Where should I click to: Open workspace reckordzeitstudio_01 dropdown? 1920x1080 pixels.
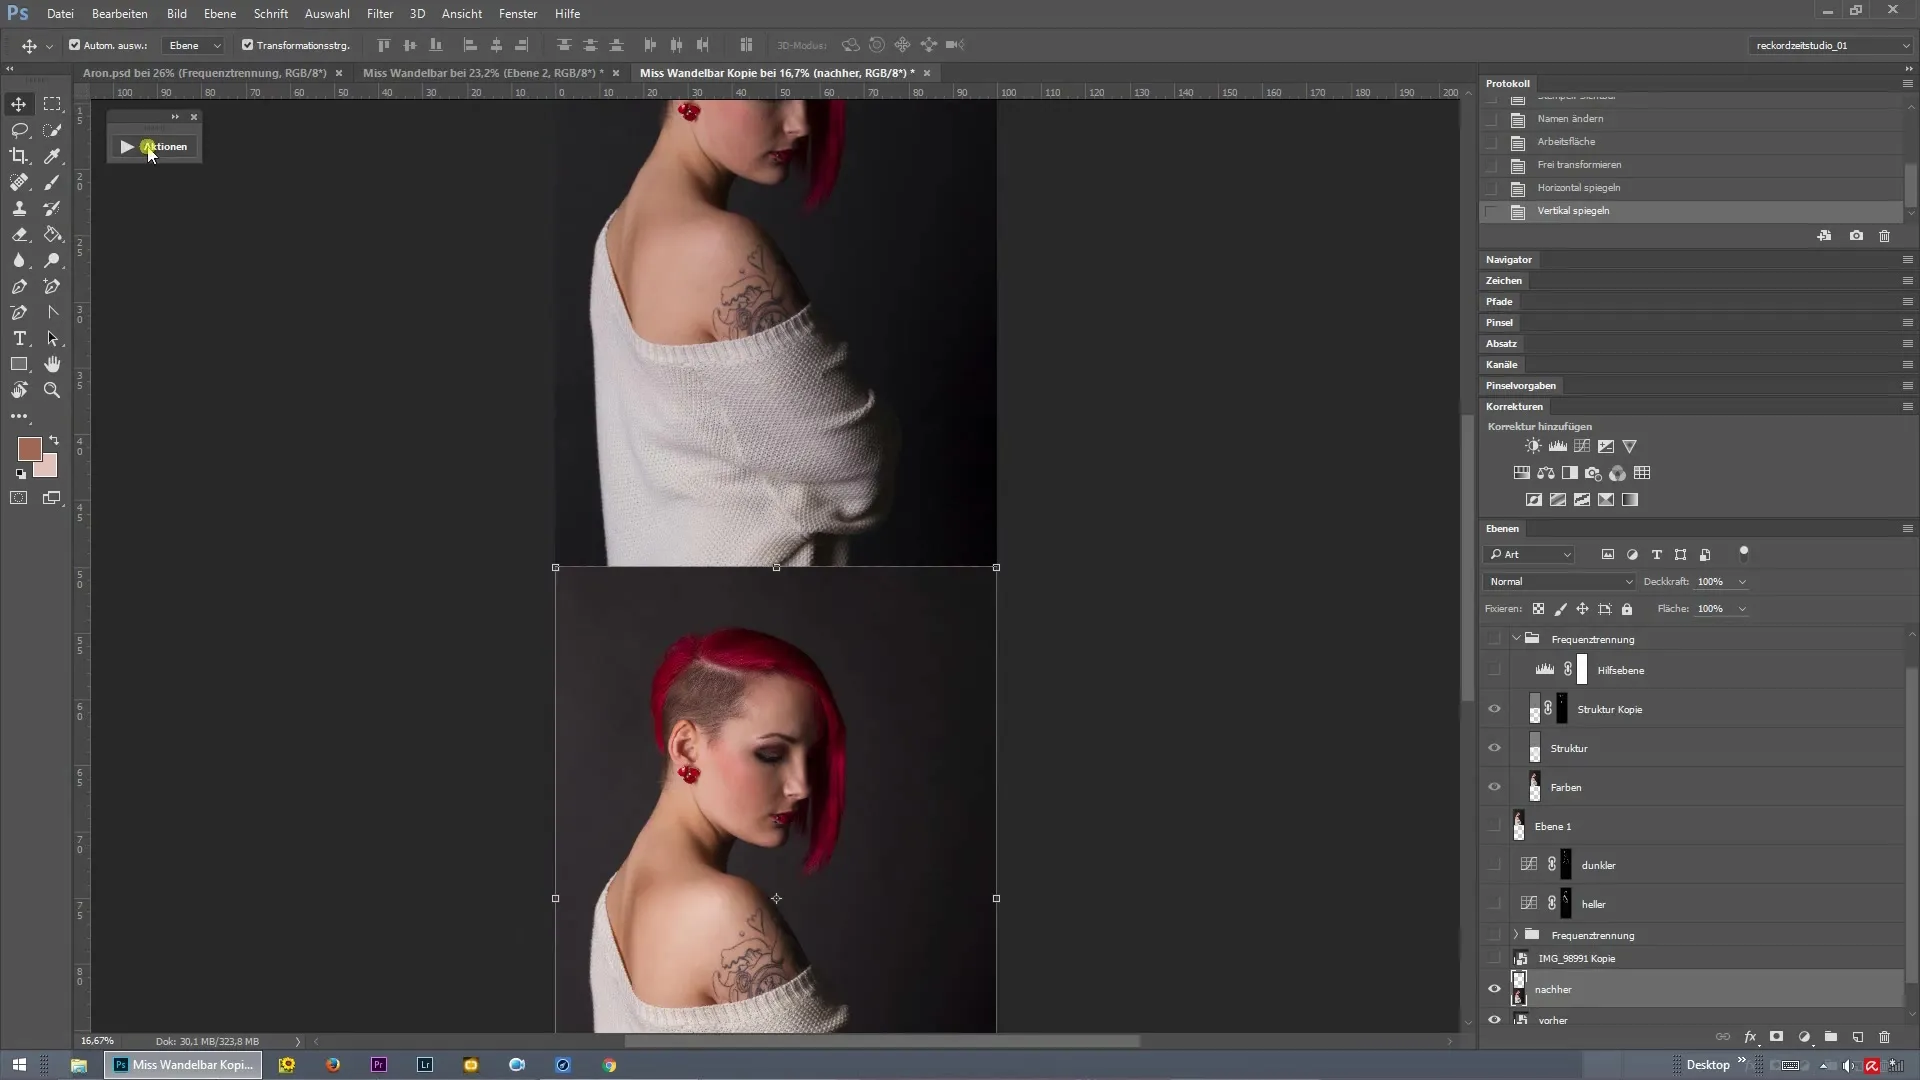tap(1831, 45)
